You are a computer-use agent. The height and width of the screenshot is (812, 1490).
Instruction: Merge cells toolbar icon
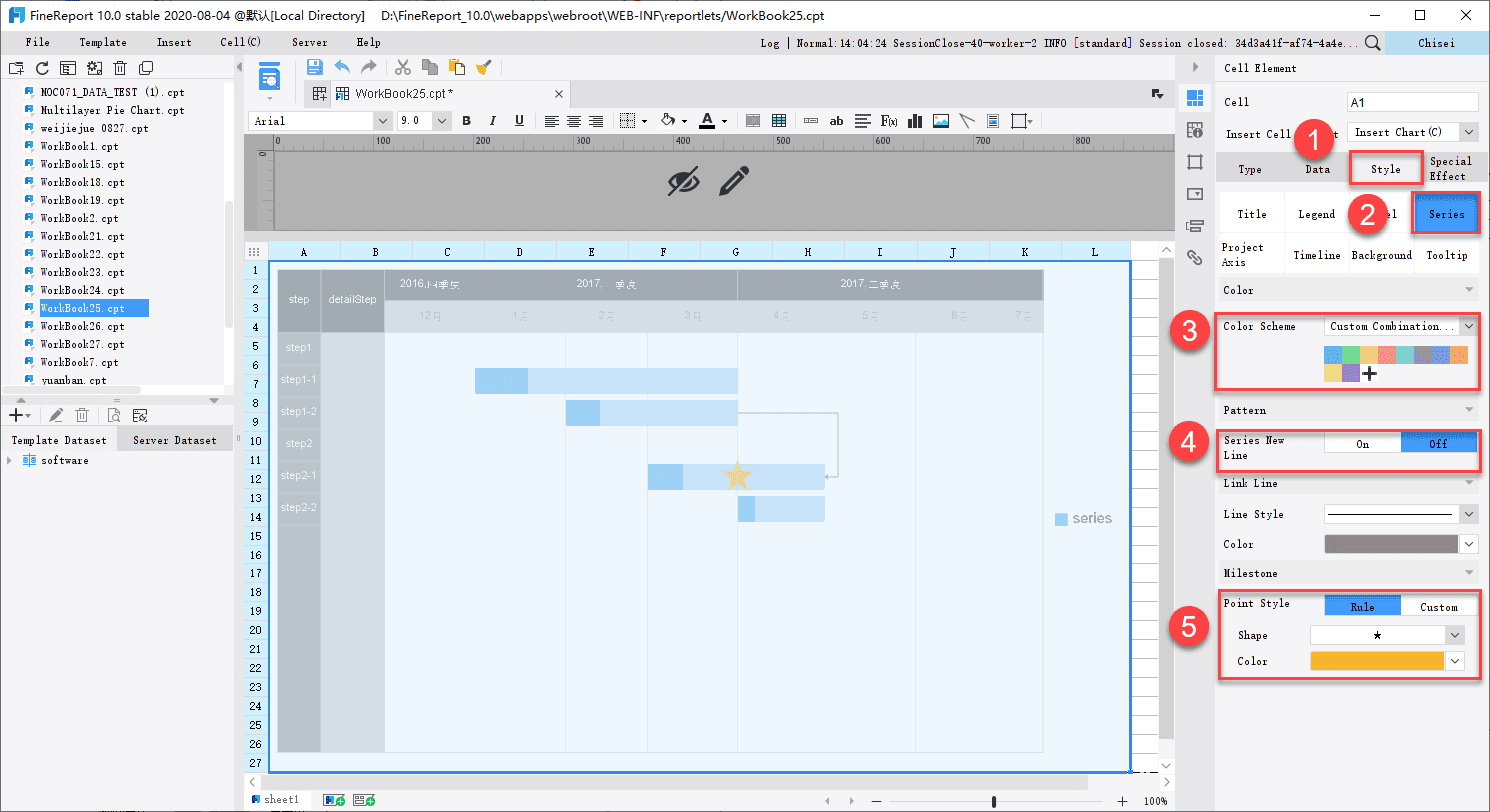tap(753, 121)
